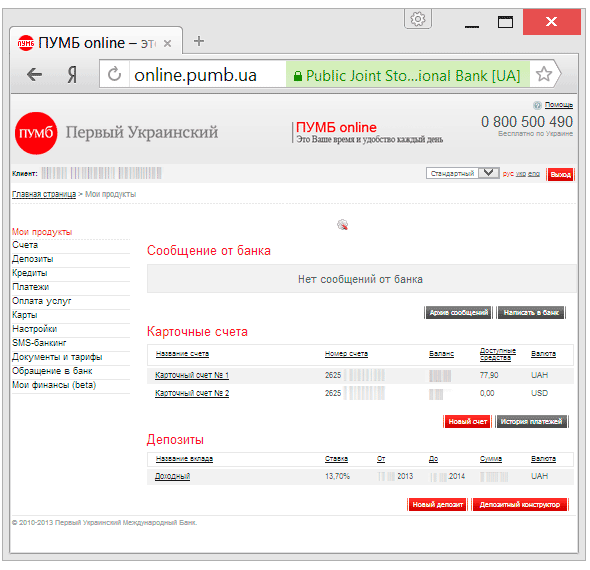Open Мои финансы (beta) in sidebar
Image resolution: width=590 pixels, height=570 pixels.
click(x=54, y=385)
